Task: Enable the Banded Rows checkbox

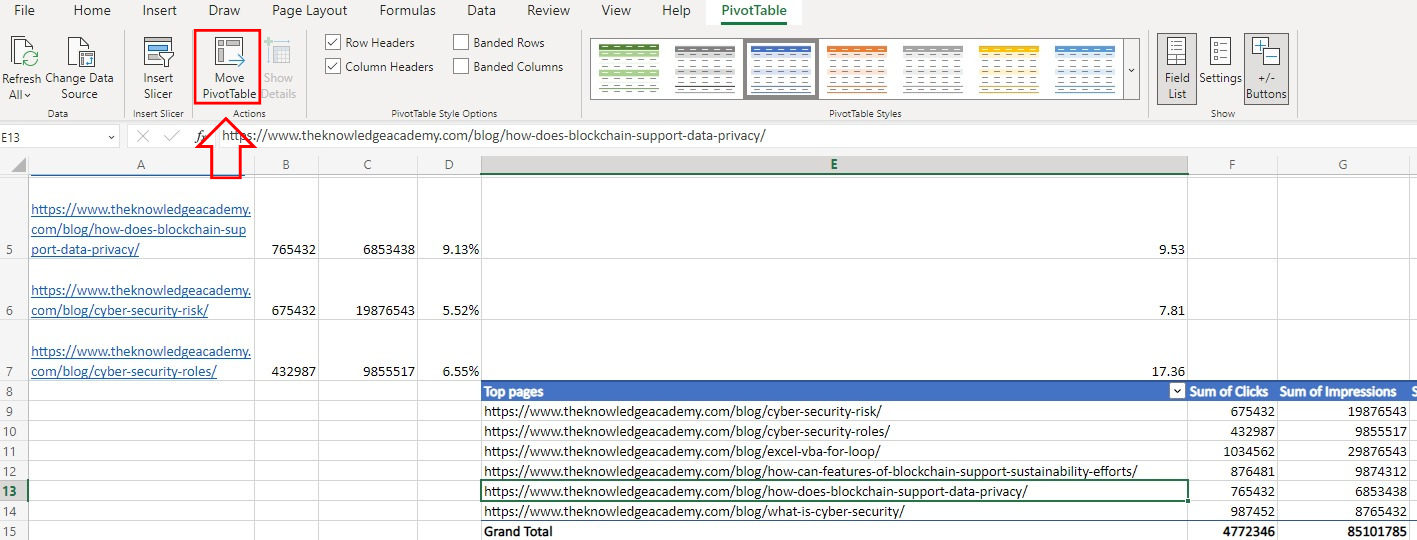Action: [x=461, y=43]
